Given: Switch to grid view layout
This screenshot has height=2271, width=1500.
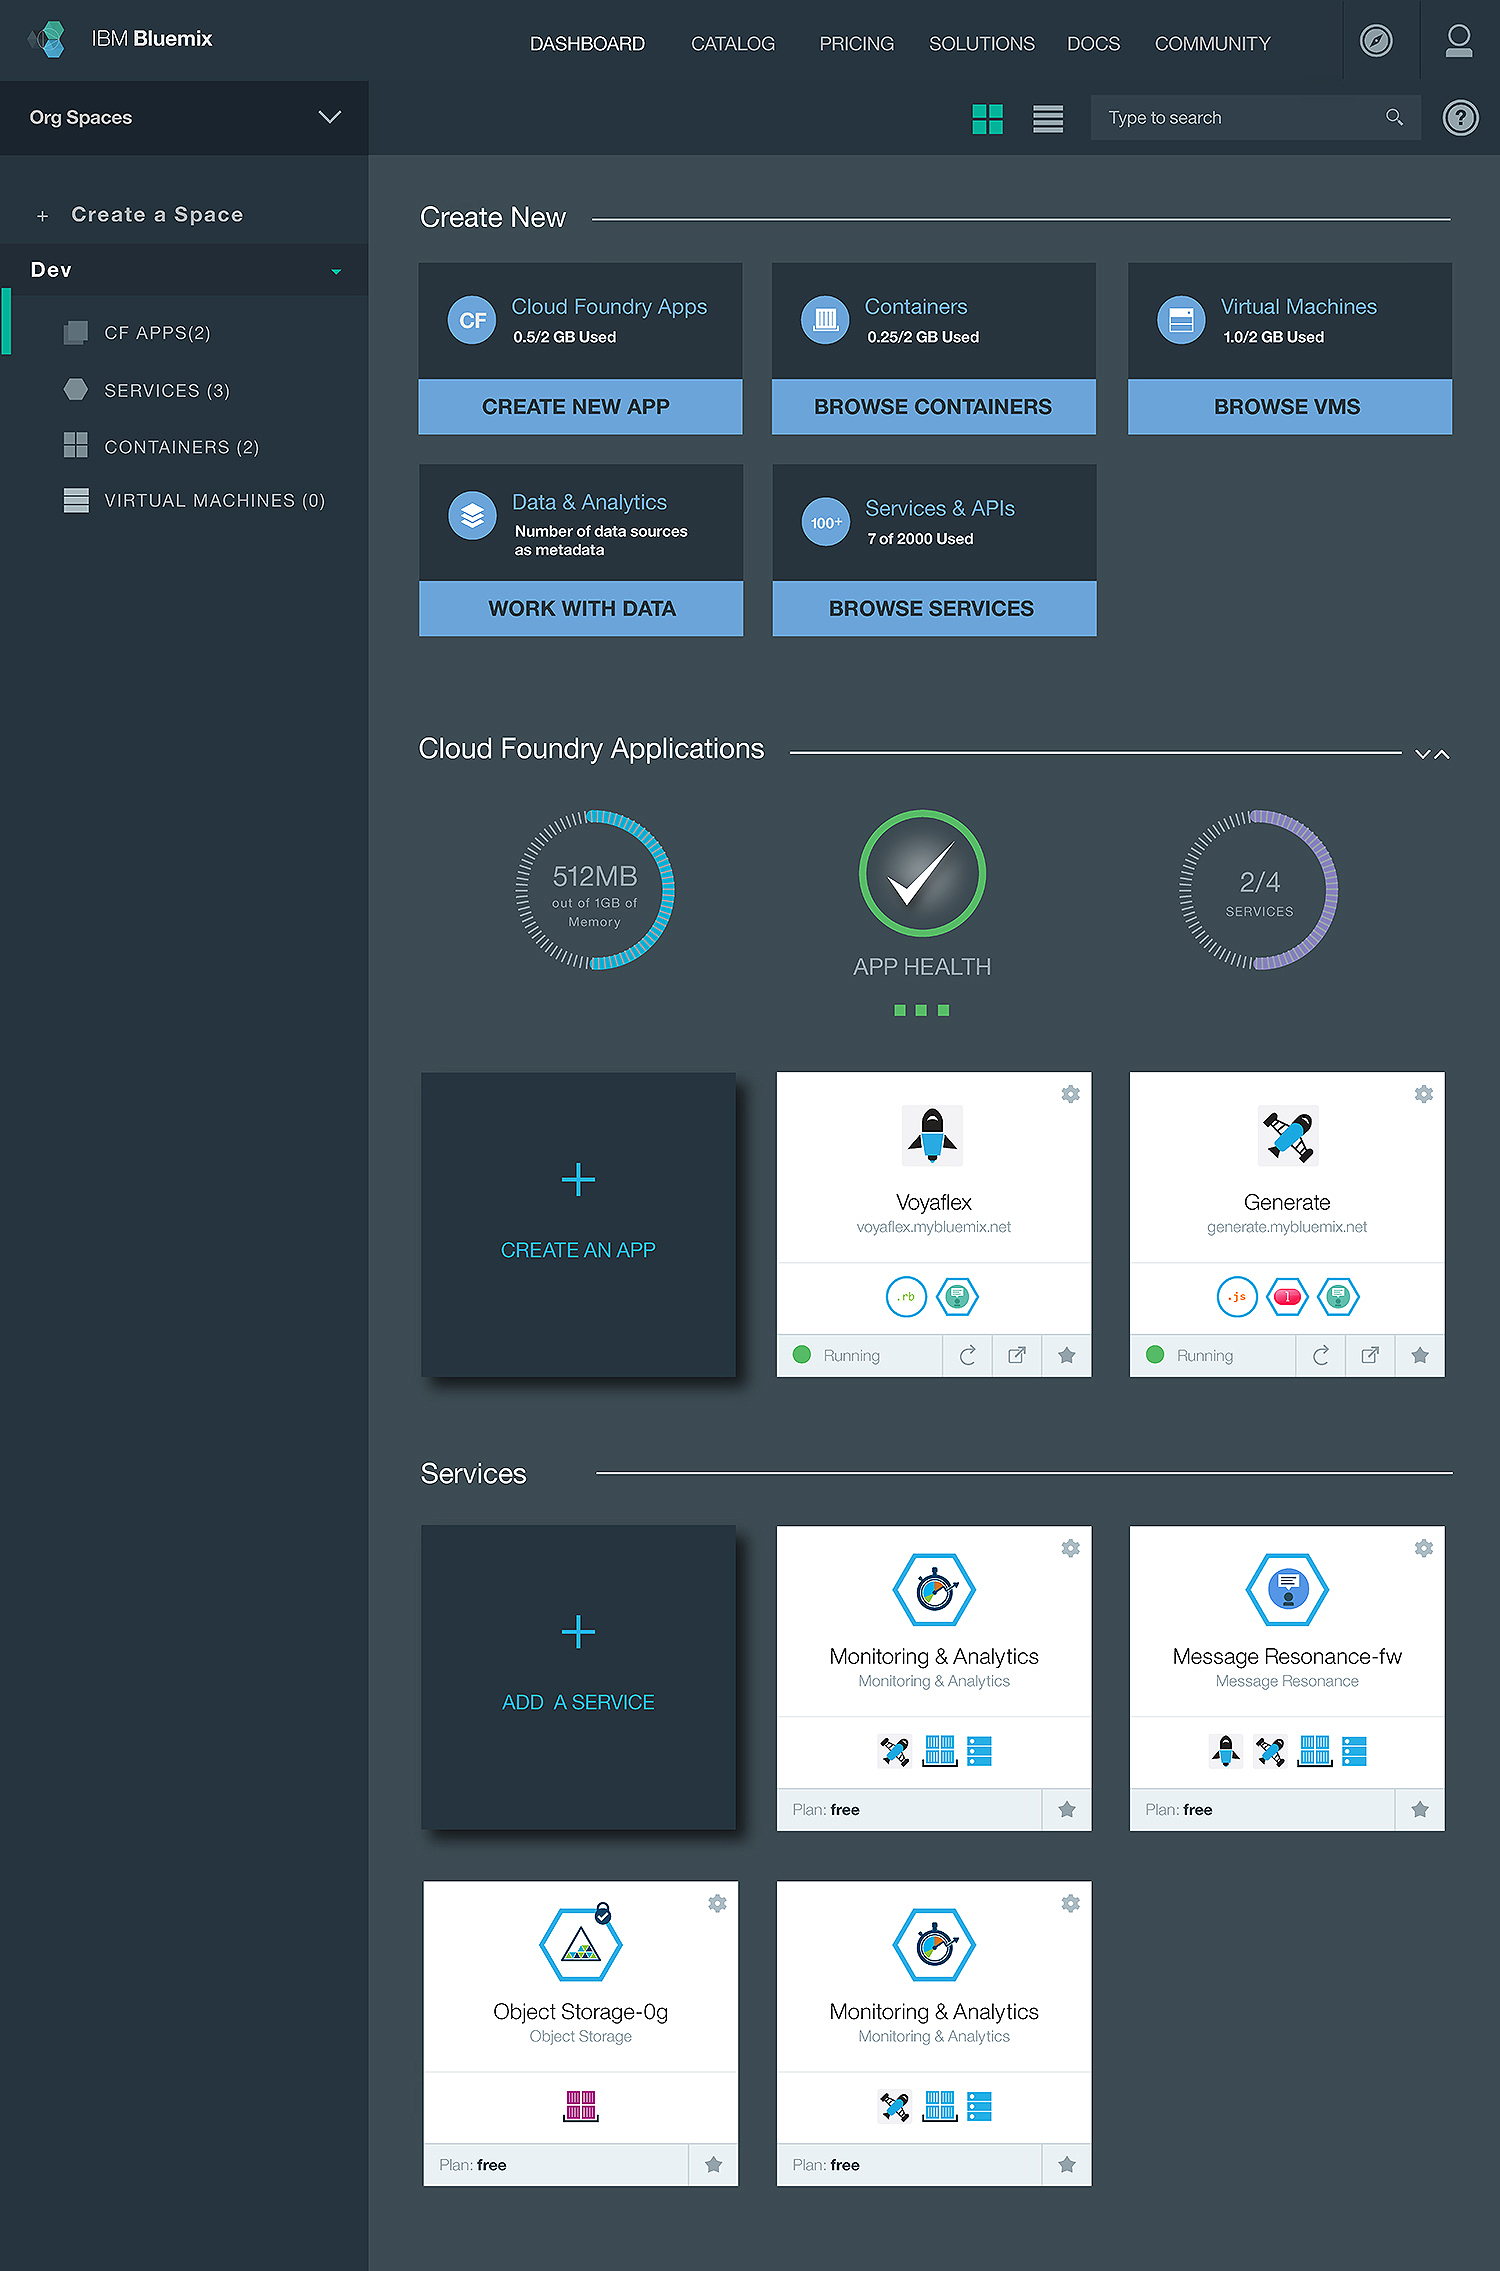Looking at the screenshot, I should point(987,119).
